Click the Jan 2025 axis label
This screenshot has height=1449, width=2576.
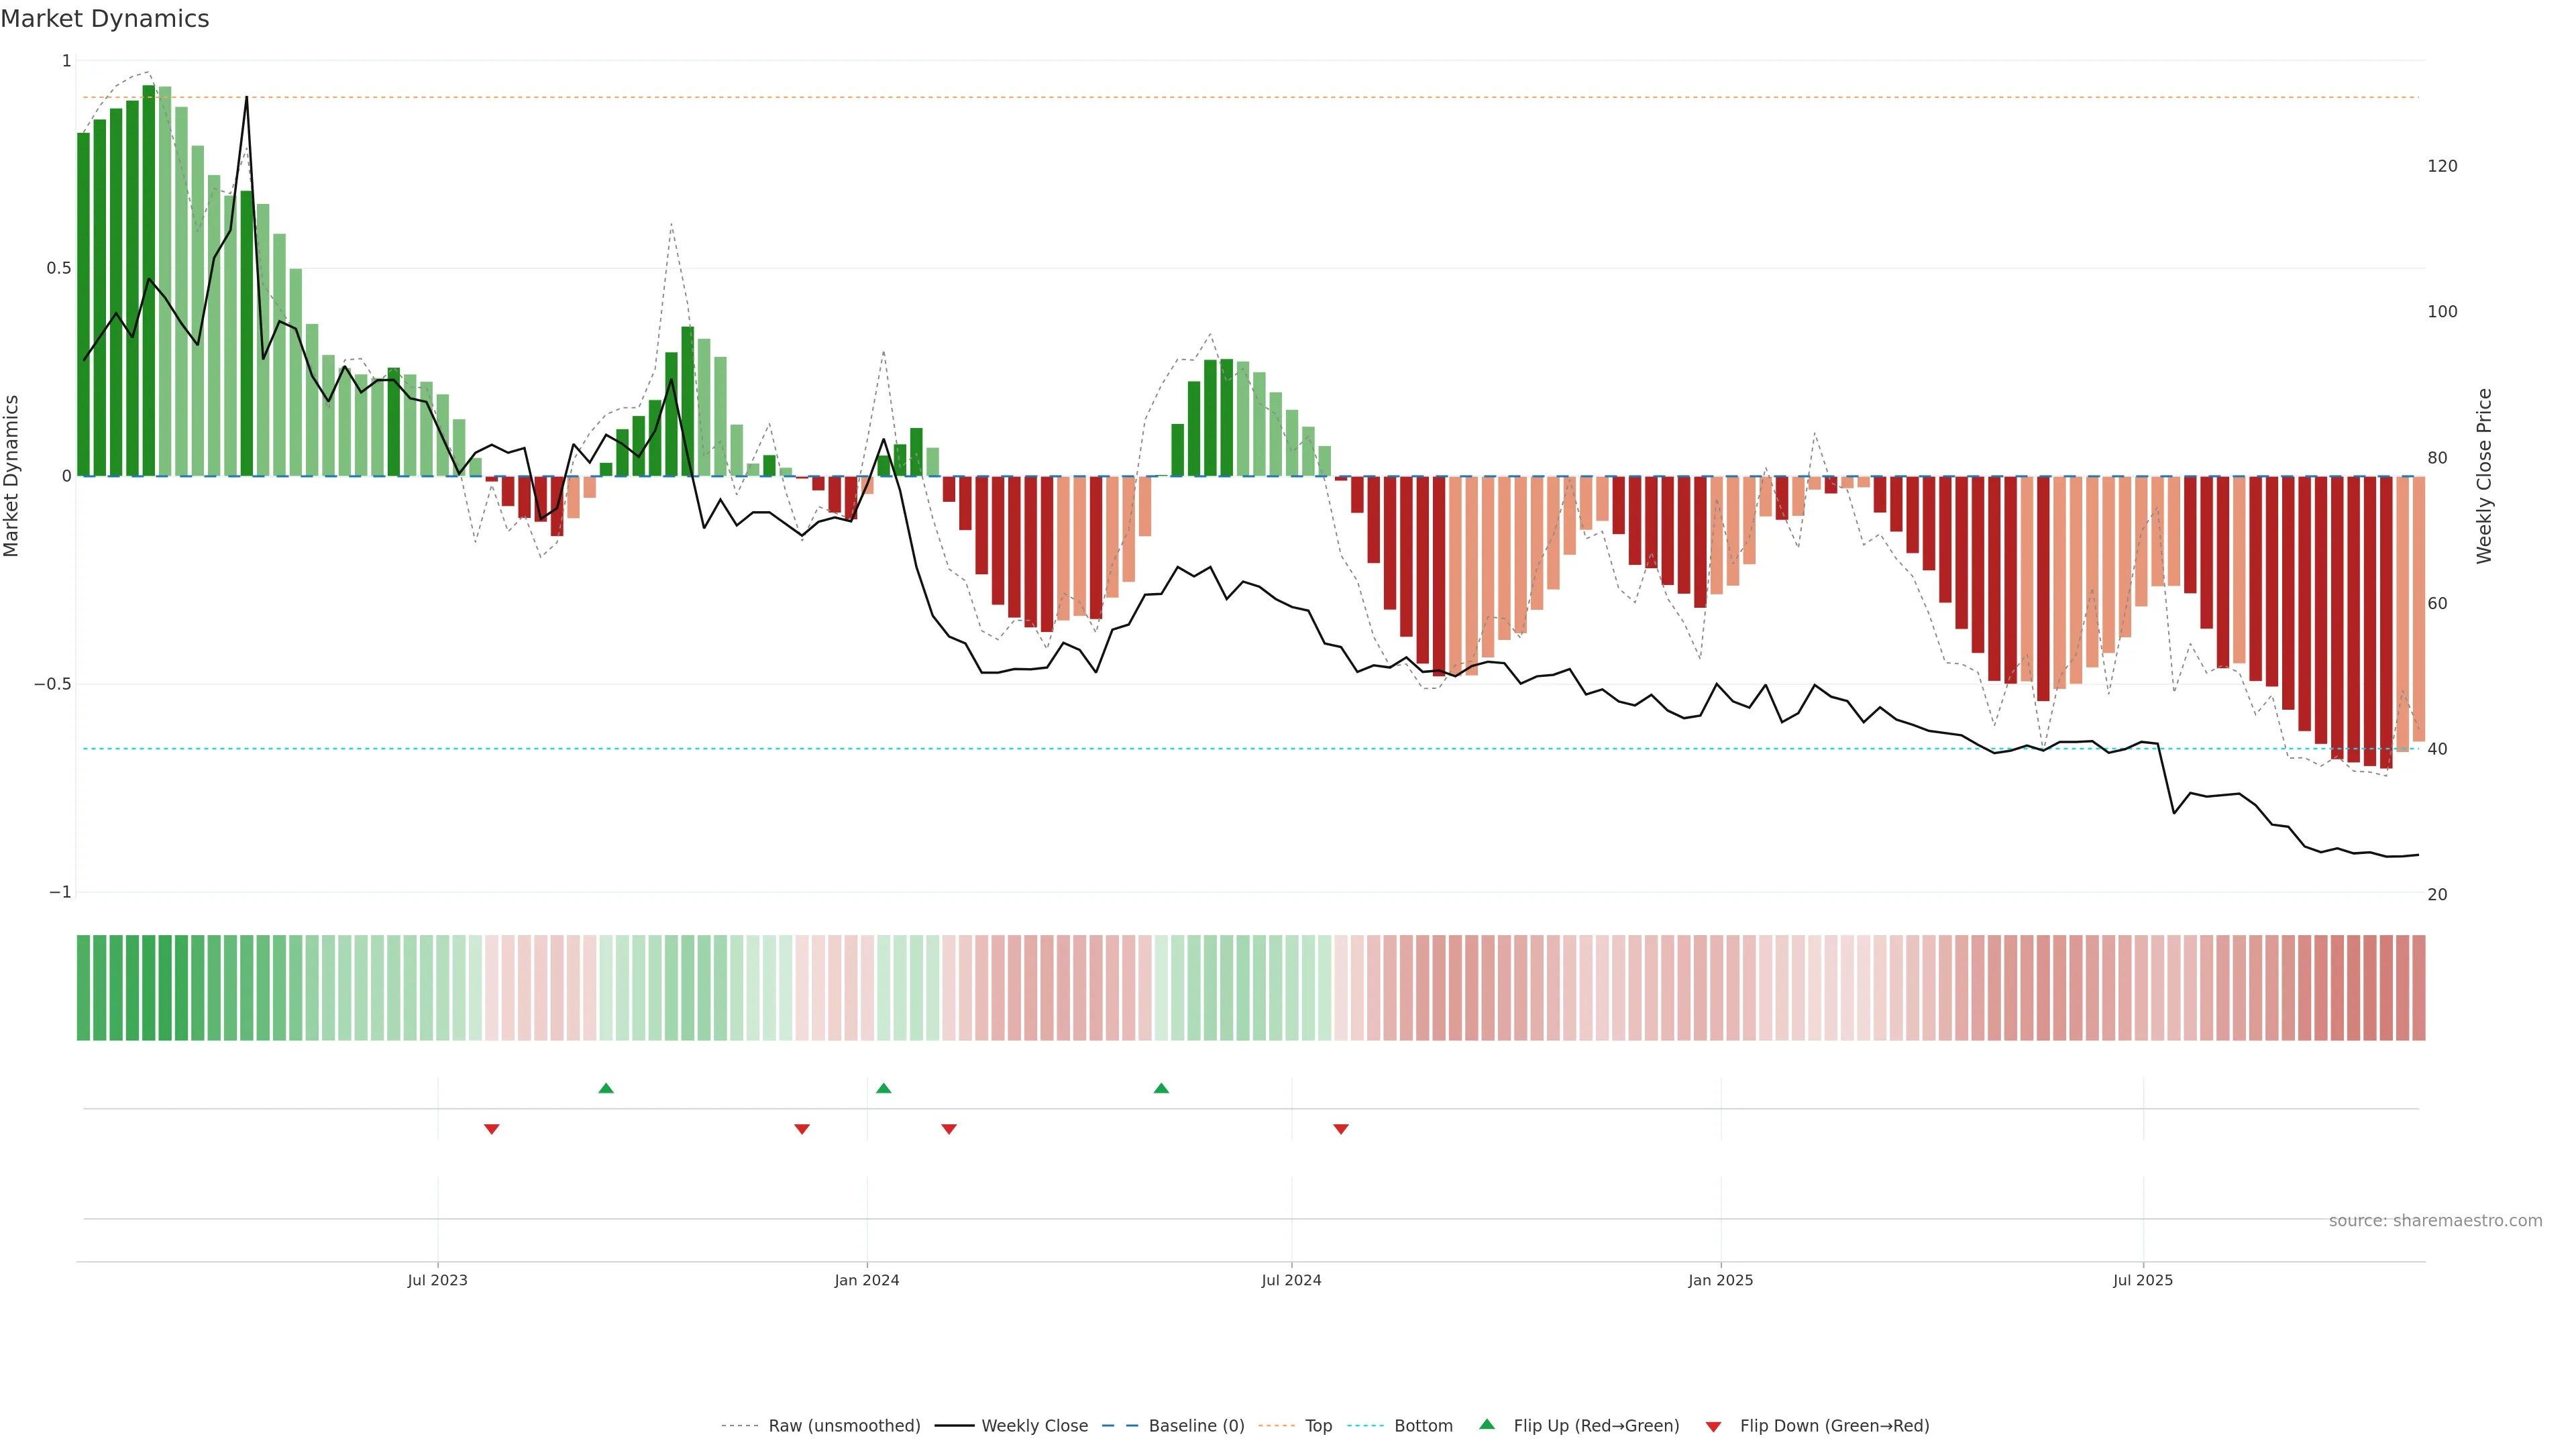[1720, 1280]
